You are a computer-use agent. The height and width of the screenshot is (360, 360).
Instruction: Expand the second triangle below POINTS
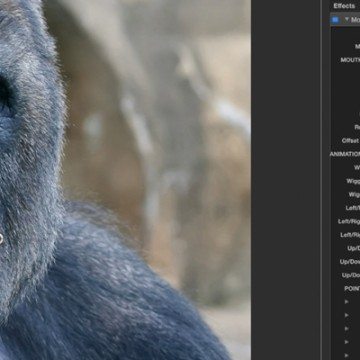point(347,315)
